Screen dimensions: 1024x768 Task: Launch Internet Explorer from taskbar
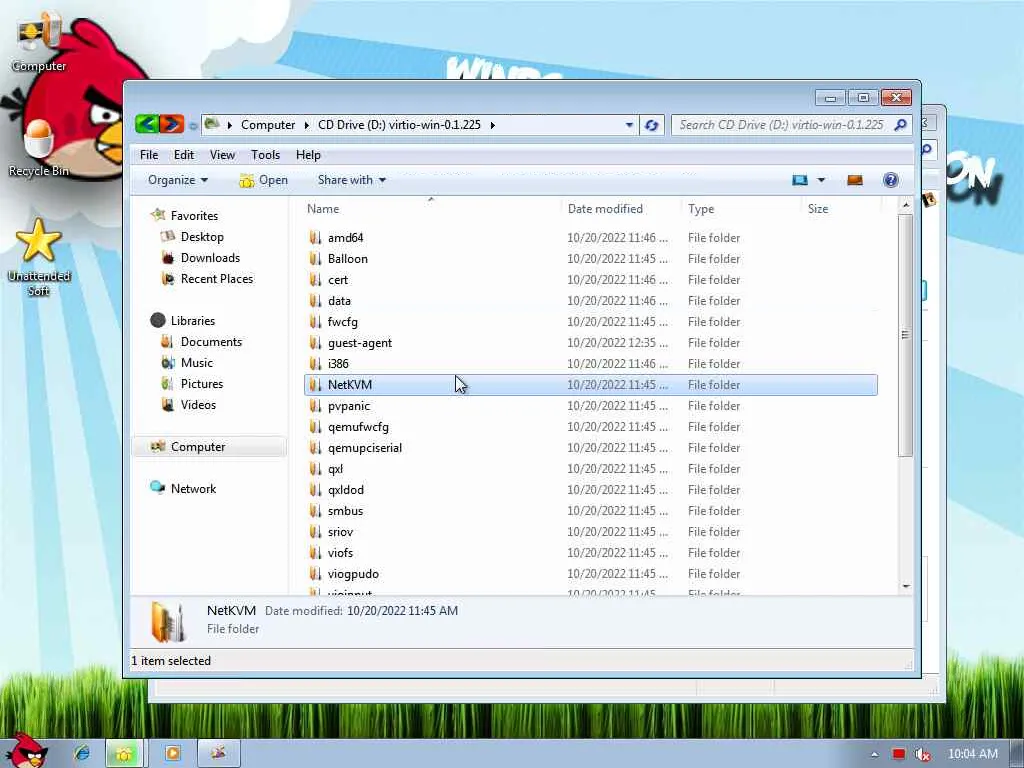pyautogui.click(x=82, y=754)
